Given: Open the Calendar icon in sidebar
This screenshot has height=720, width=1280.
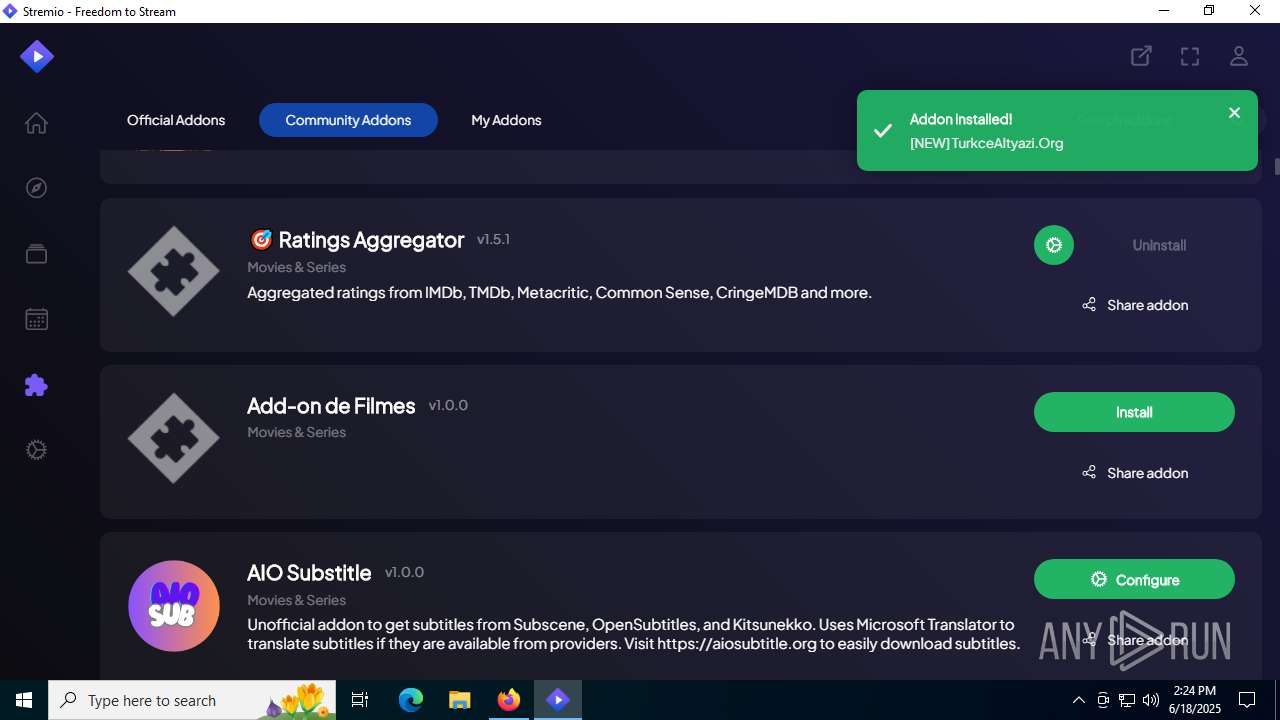Looking at the screenshot, I should click(x=36, y=320).
